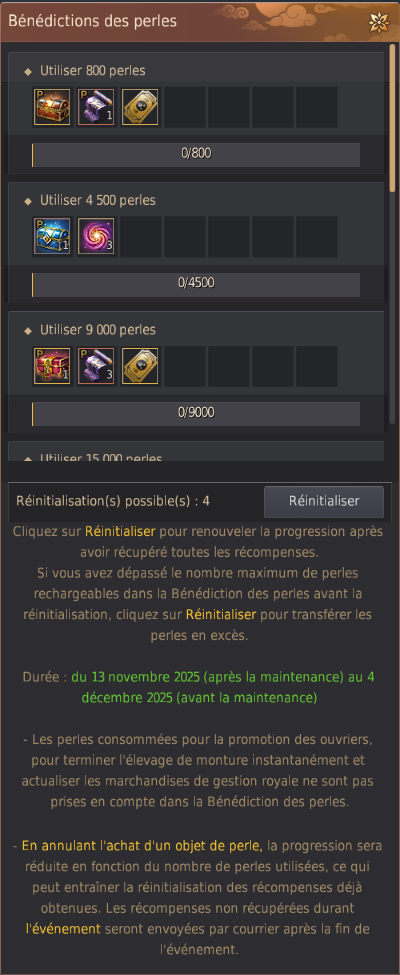
Task: Select the blue chest reward in 4 500 perles
Action: pyautogui.click(x=53, y=236)
